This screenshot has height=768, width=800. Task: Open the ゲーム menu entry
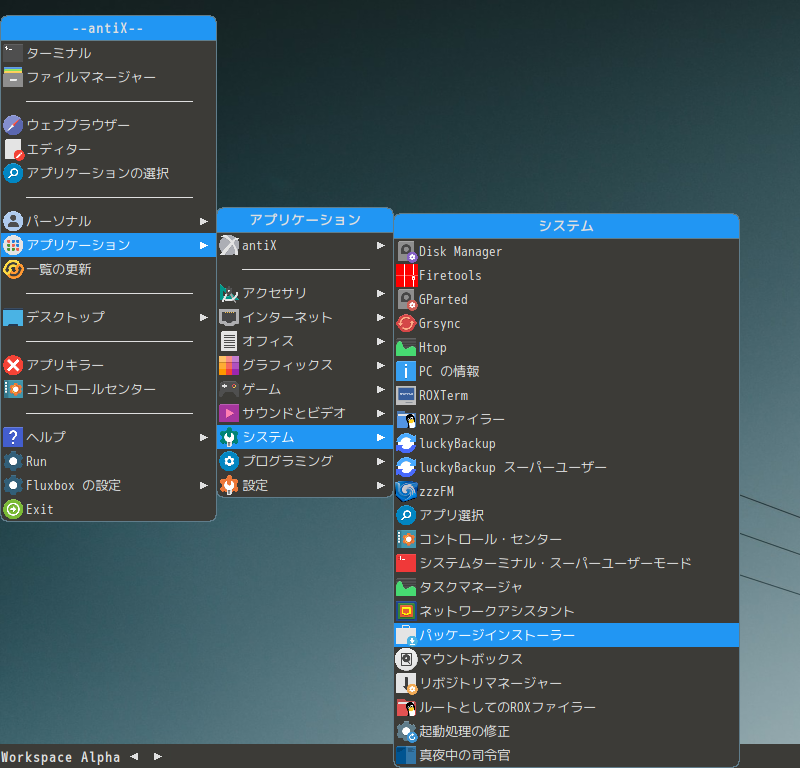(x=305, y=389)
